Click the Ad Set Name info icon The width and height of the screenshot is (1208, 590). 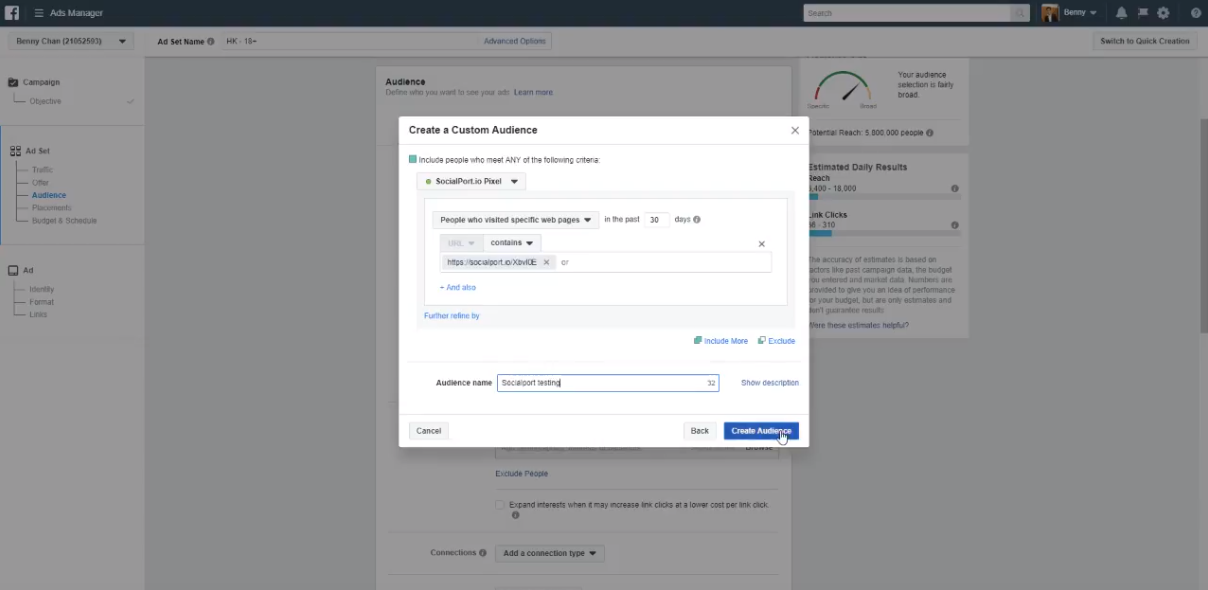pos(210,42)
